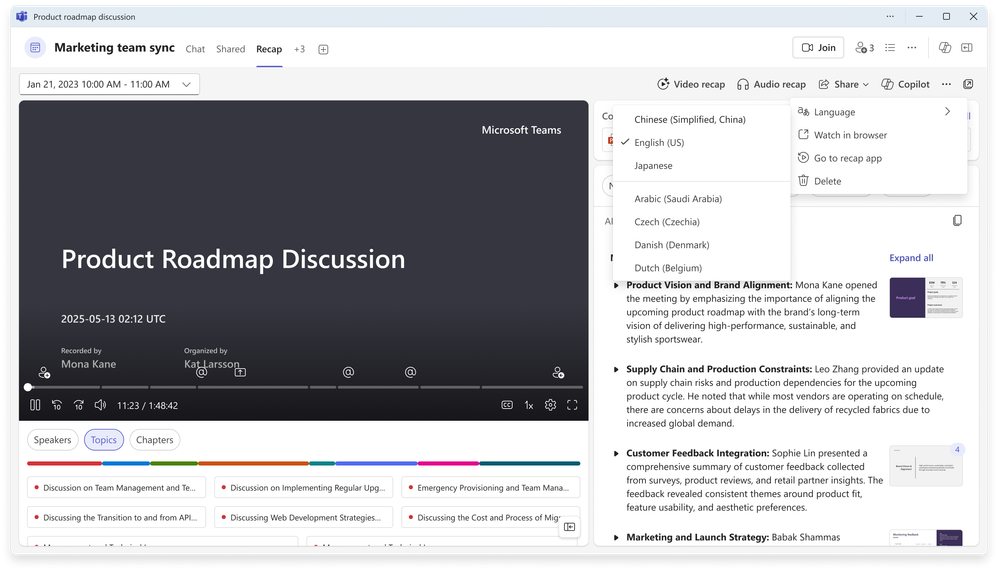The height and width of the screenshot is (571, 998).
Task: Expand Customer Feedback Integration note
Action: [x=616, y=454]
